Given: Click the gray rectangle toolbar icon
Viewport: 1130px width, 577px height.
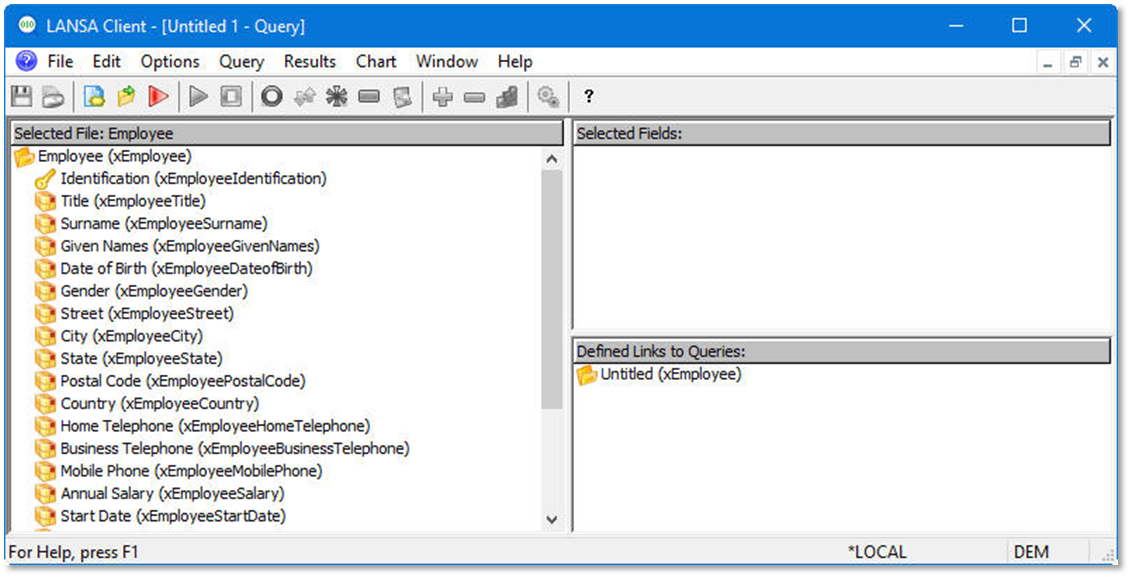Looking at the screenshot, I should pos(369,96).
